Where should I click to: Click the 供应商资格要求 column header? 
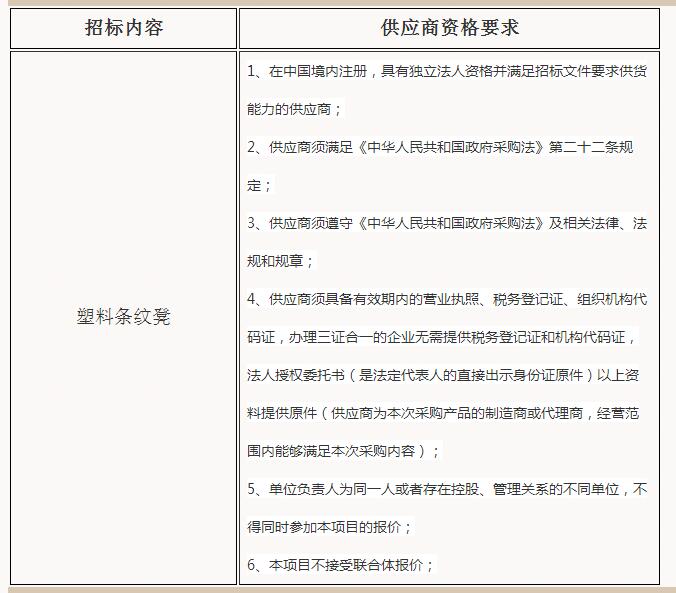point(449,28)
